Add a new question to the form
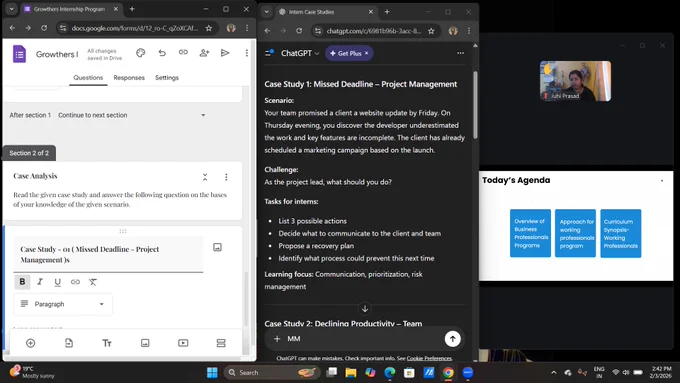The height and width of the screenshot is (383, 680). (x=30, y=343)
